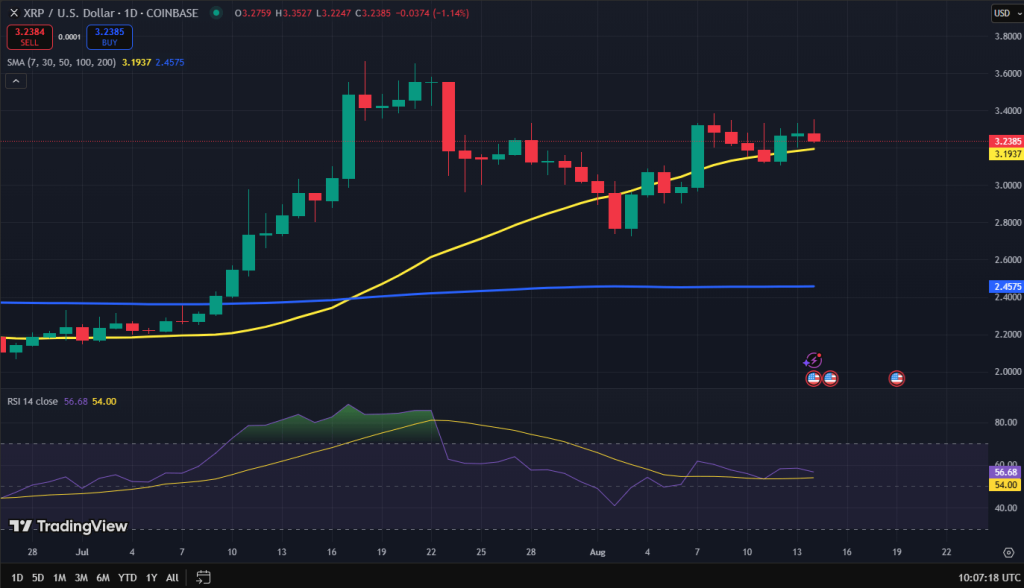Click the first US flag event marker
The width and height of the screenshot is (1024, 588).
coord(813,378)
